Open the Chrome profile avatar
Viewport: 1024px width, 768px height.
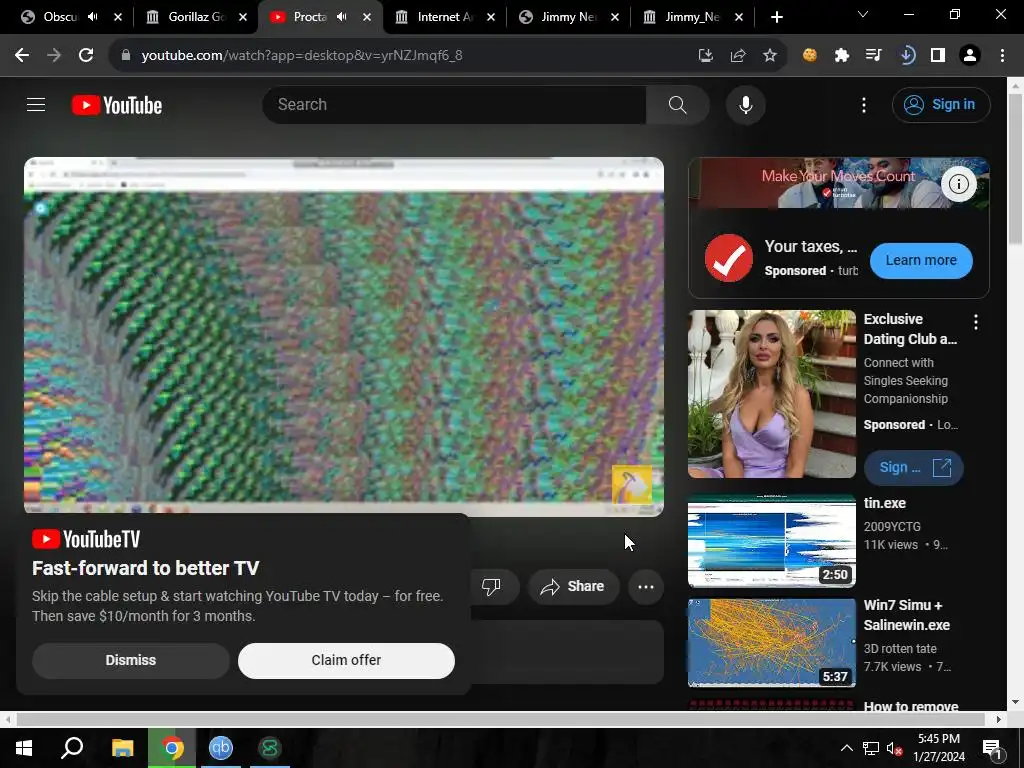[970, 56]
